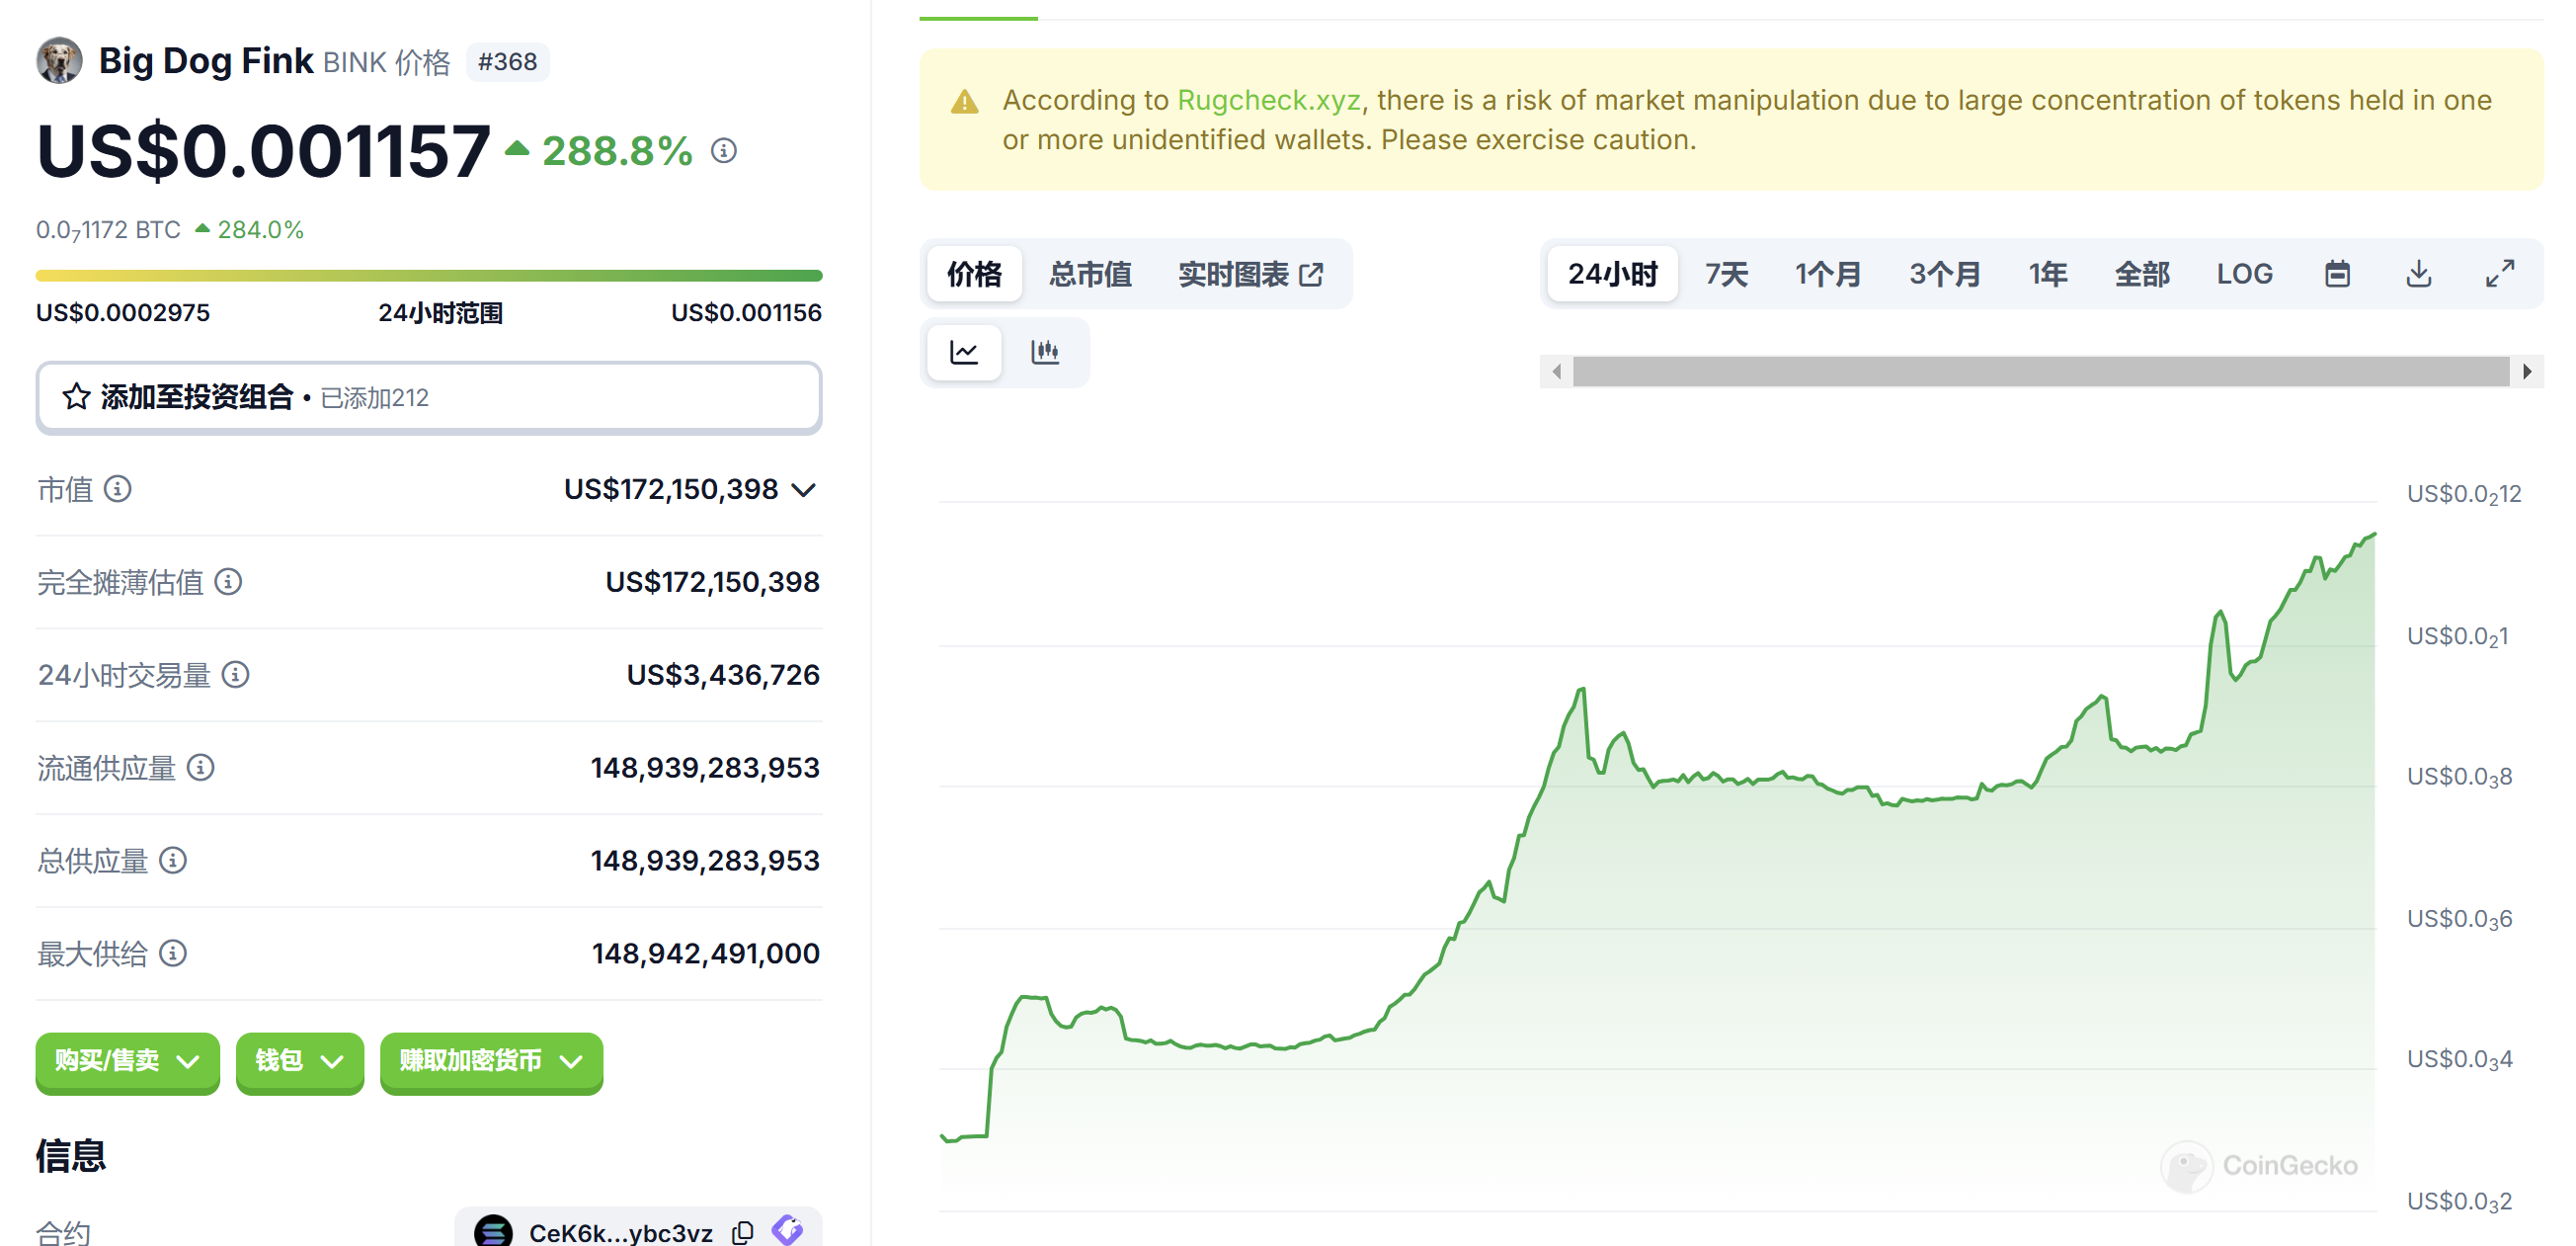Viewport: 2576px width, 1246px height.
Task: Toggle LOG scale on the chart
Action: pos(2245,274)
